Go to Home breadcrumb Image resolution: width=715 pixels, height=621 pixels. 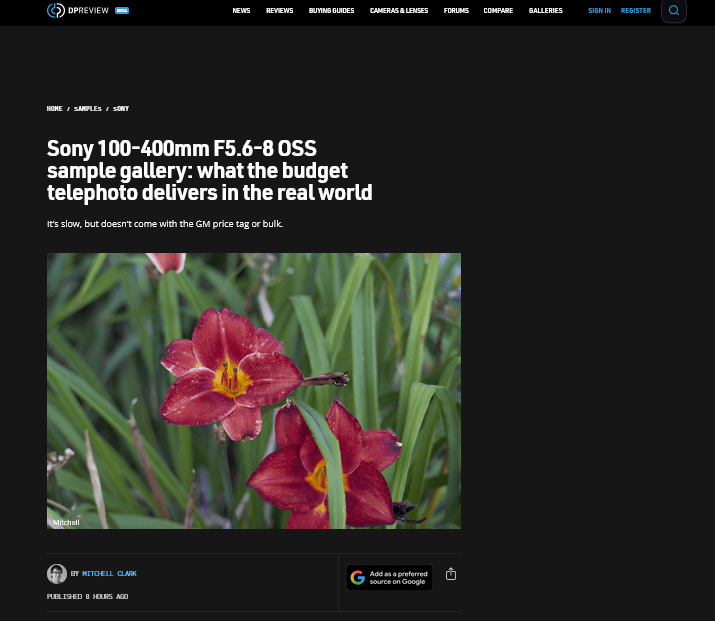tap(54, 109)
